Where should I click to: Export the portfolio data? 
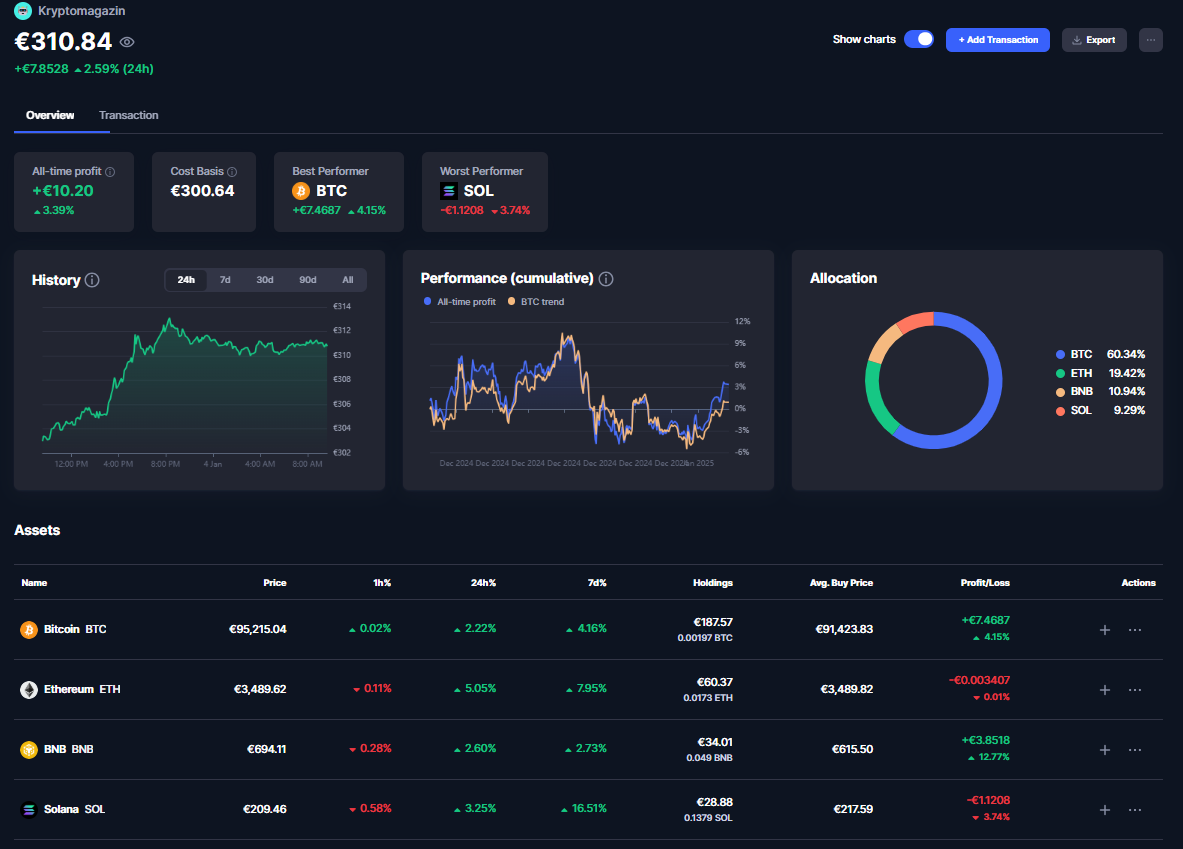coord(1094,40)
